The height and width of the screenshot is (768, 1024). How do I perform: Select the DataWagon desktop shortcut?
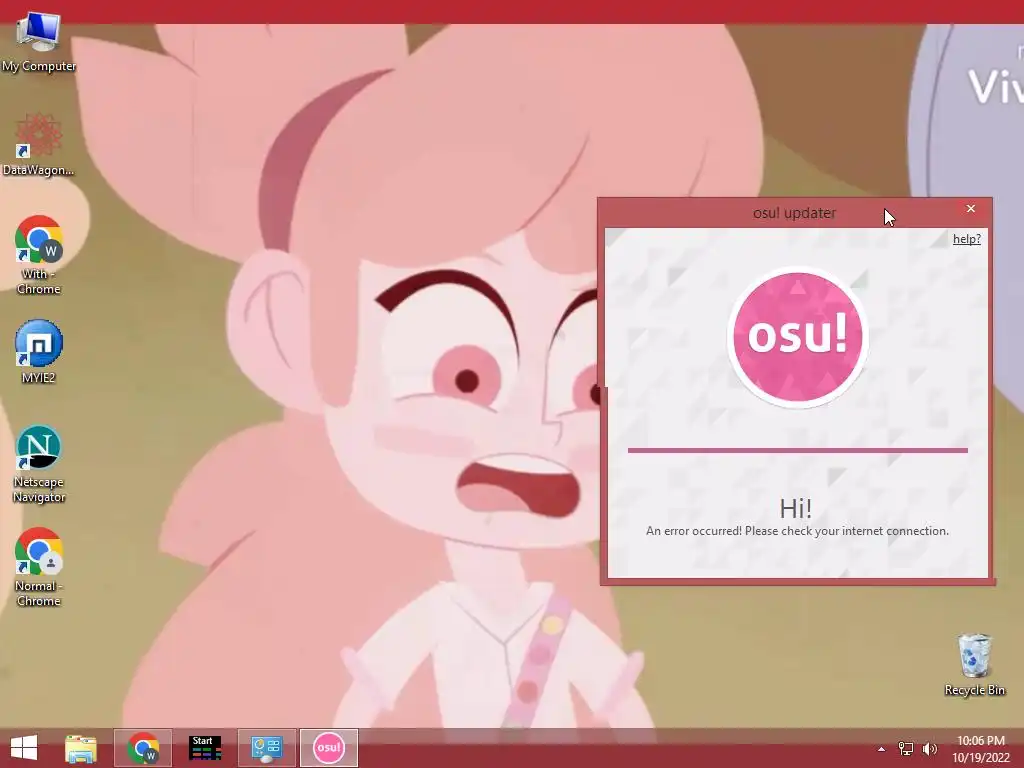click(39, 145)
